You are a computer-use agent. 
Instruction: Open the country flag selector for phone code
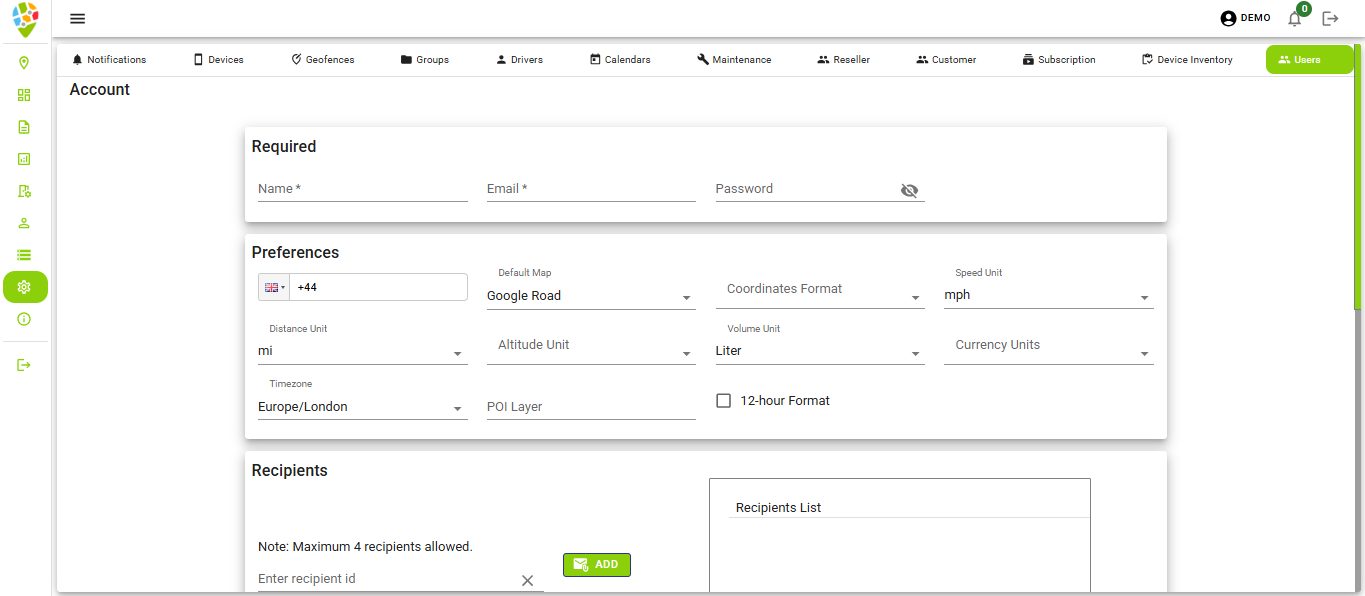[x=272, y=286]
